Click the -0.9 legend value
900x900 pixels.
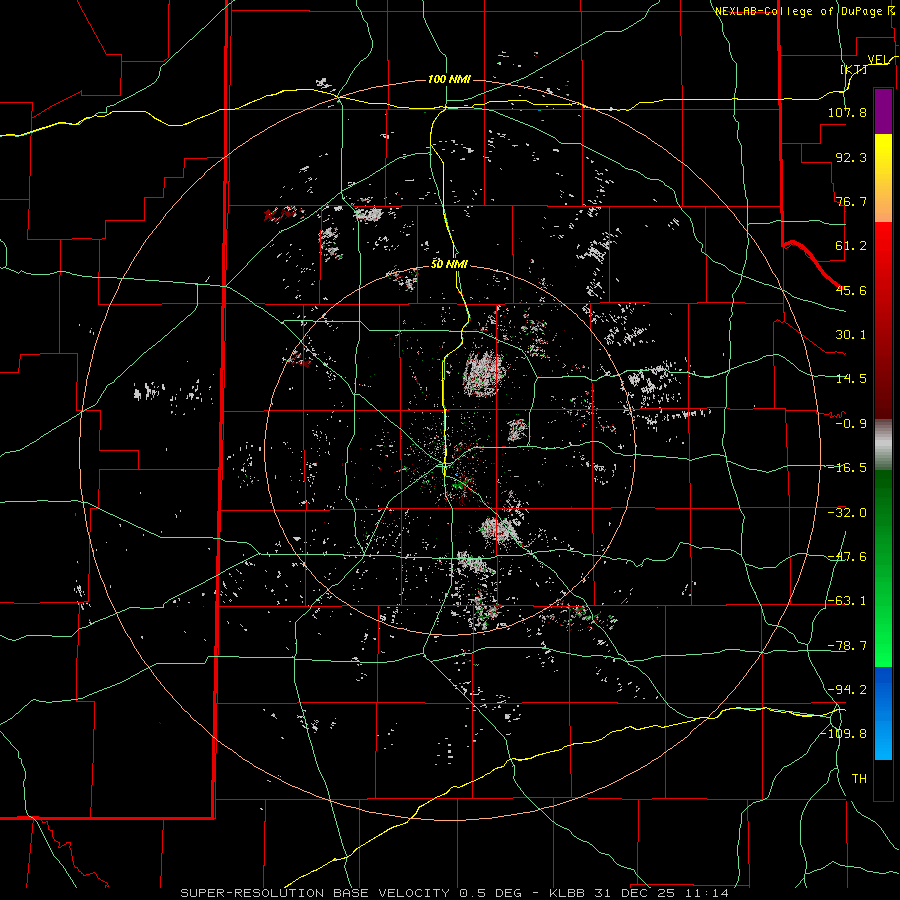click(851, 424)
